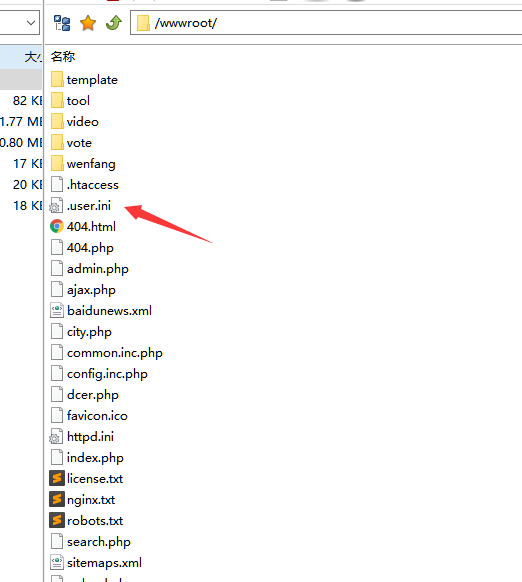The height and width of the screenshot is (582, 522).
Task: Click the /wwwroot/ path input field
Action: coord(326,23)
